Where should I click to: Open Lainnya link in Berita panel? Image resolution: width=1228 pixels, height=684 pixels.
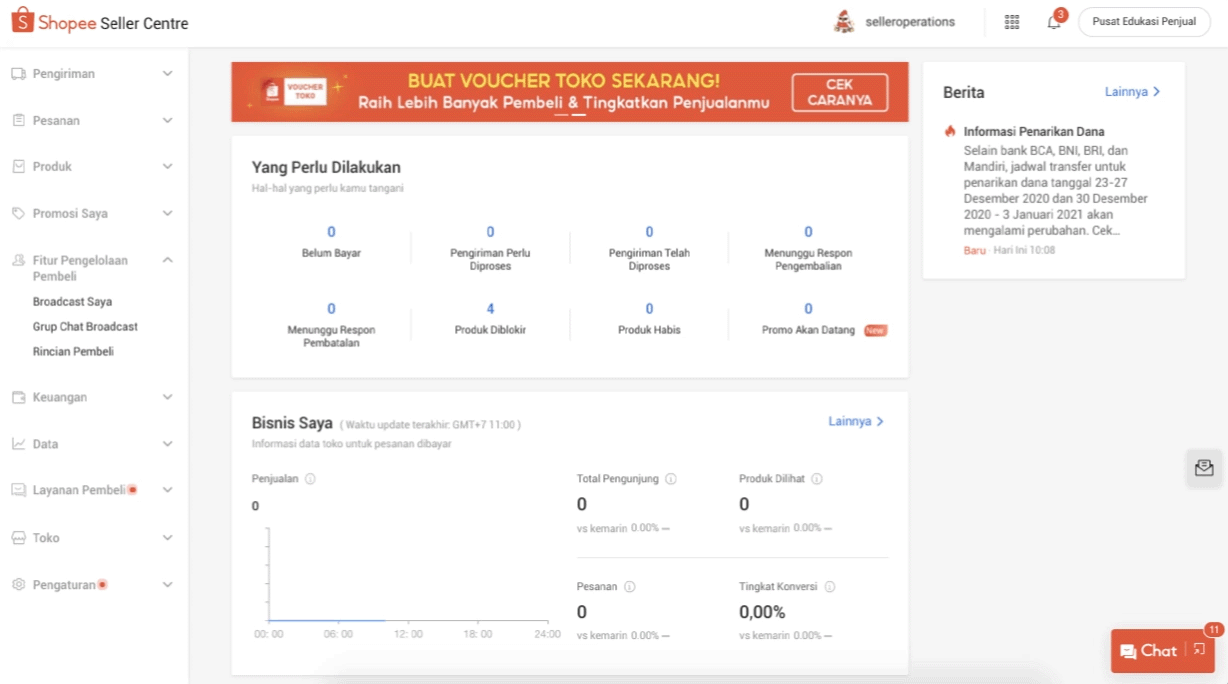click(1132, 92)
